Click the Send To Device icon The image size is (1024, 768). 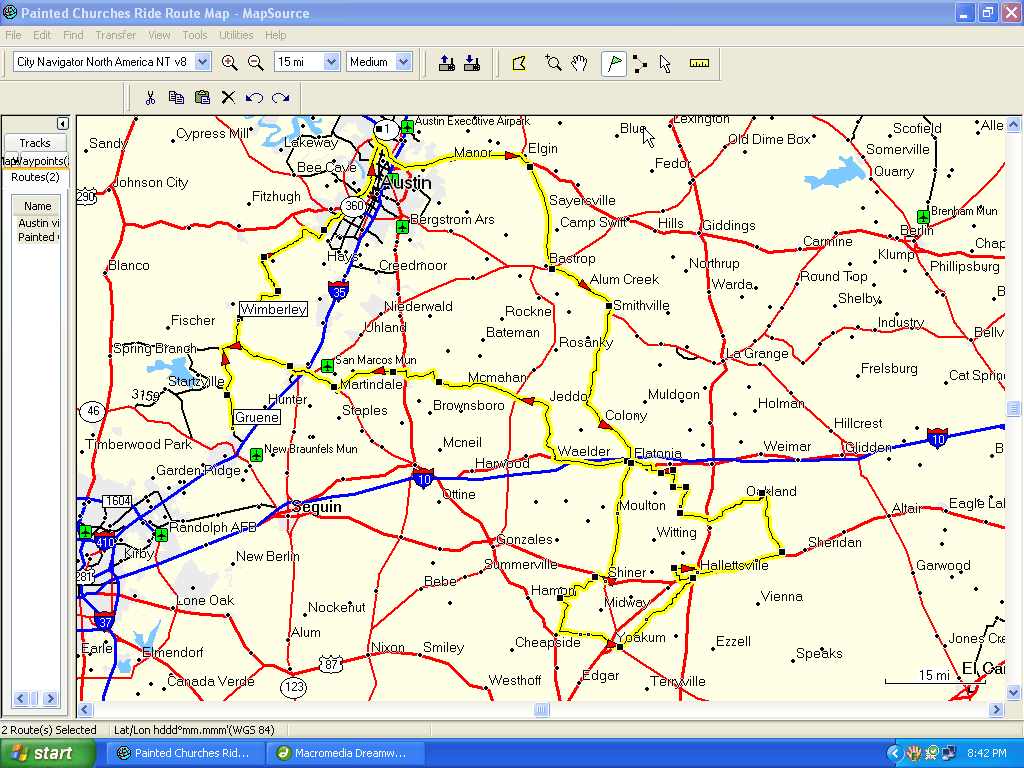[x=447, y=63]
